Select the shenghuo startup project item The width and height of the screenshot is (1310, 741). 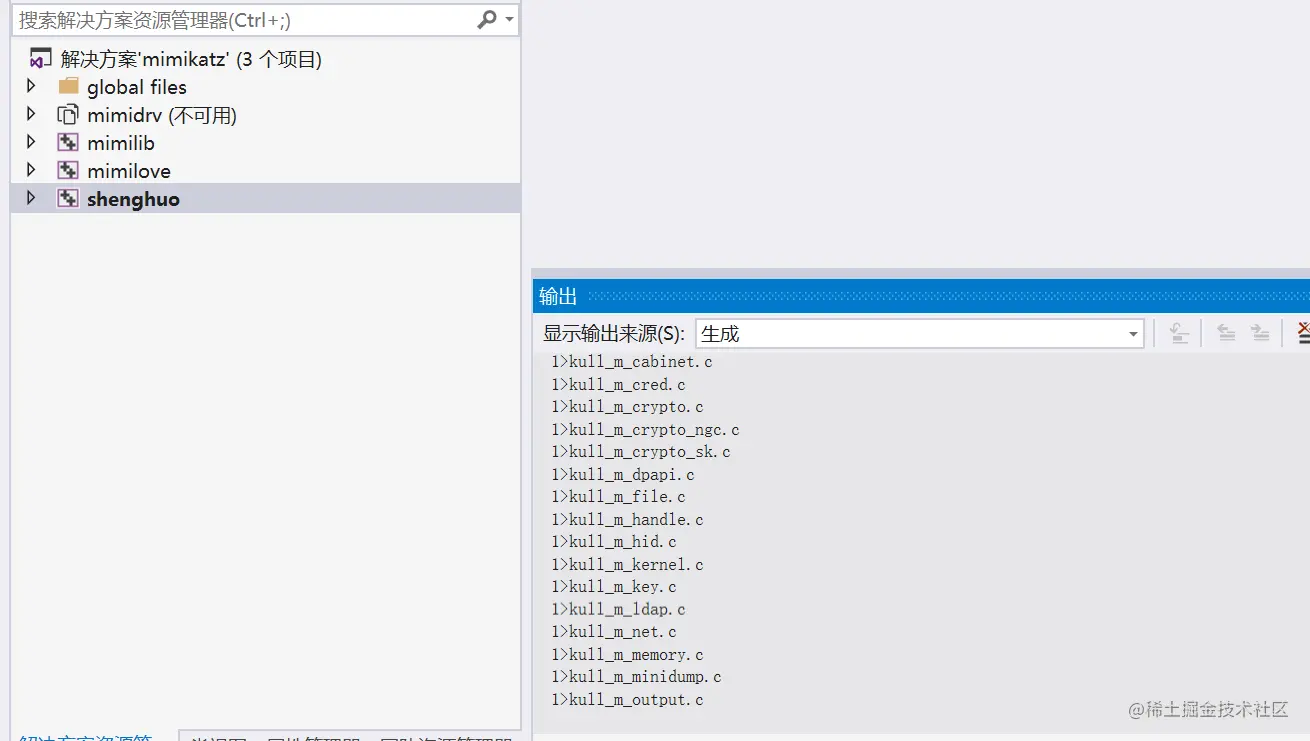133,199
